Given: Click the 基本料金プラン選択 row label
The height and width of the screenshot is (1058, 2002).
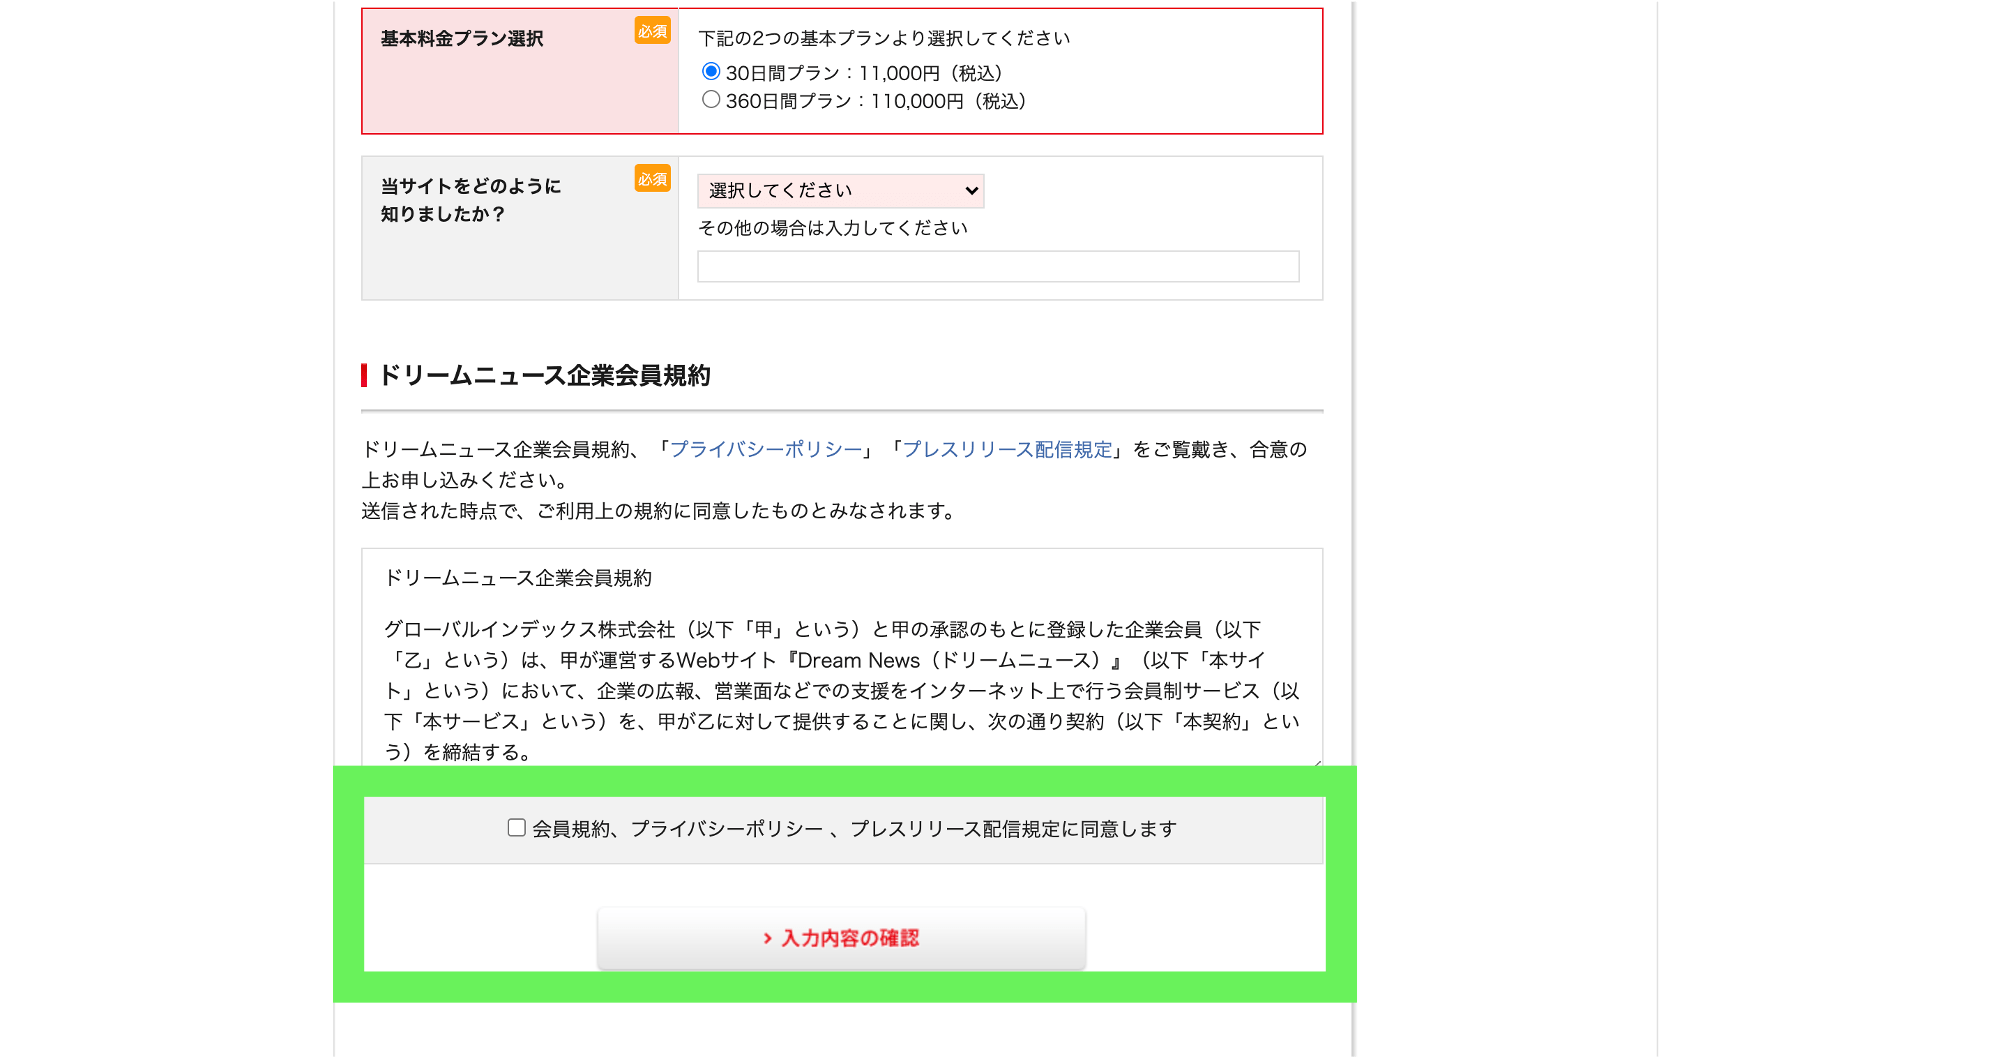Looking at the screenshot, I should coord(462,39).
